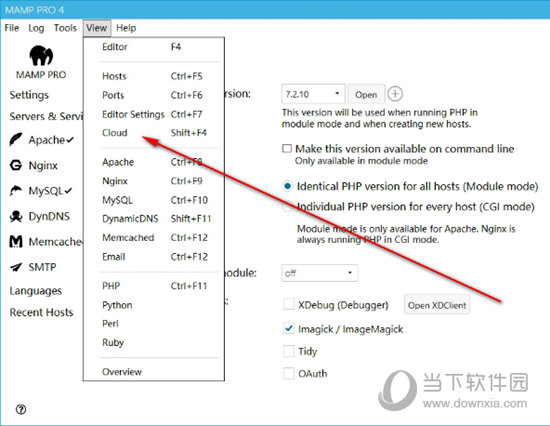Enable Make this version available on command line
Viewport: 550px width, 426px height.
point(287,148)
